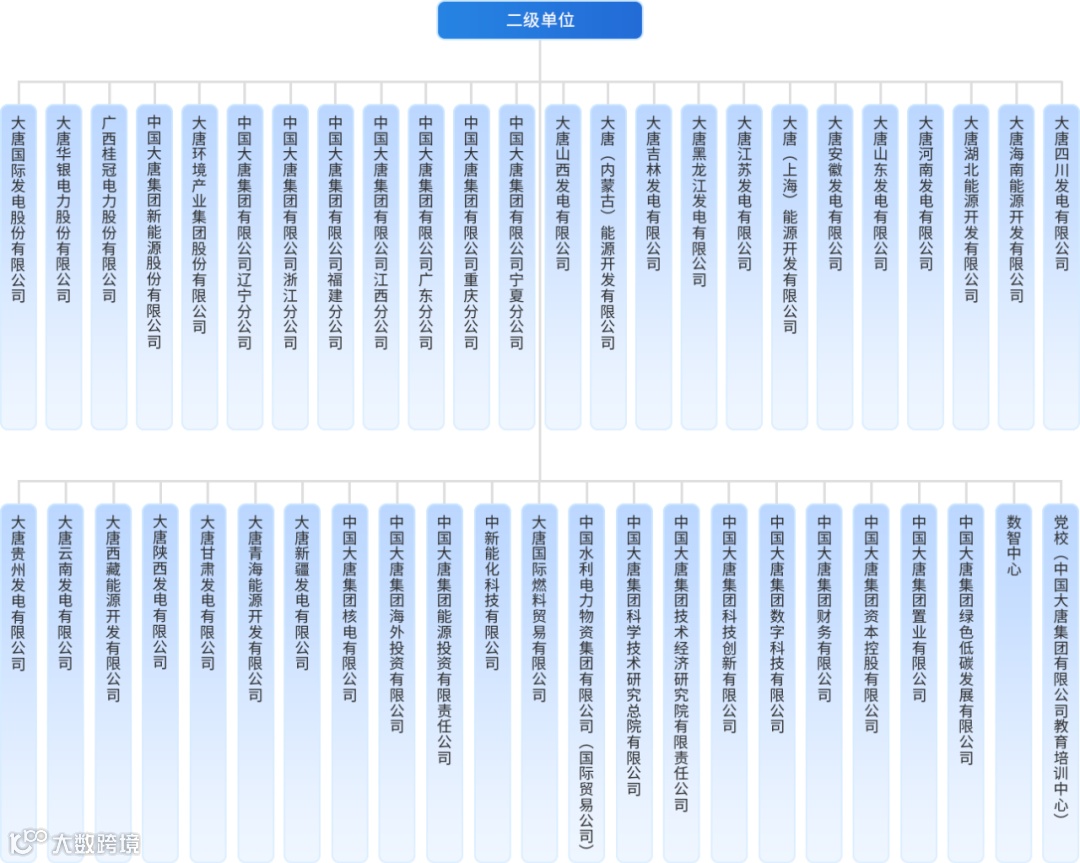This screenshot has height=863, width=1080.
Task: Open 中国大唐集团能源投资有限责任公司 node
Action: (x=445, y=683)
